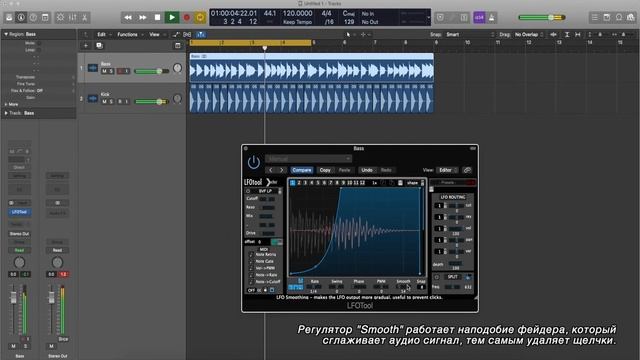Open the plugin preset dropdown
The width and height of the screenshot is (640, 360).
308,158
